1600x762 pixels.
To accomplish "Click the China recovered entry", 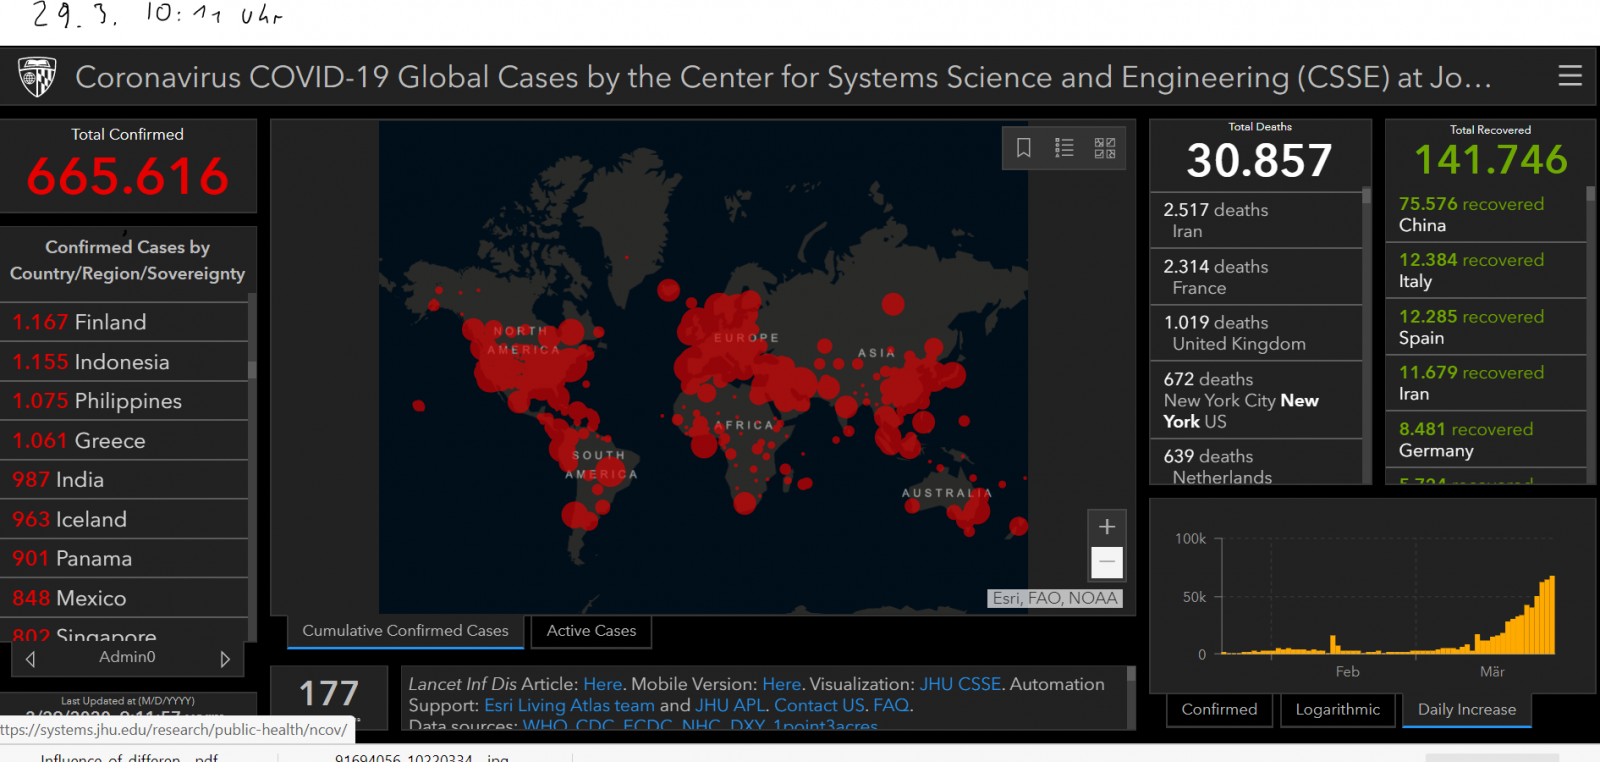I will click(1486, 214).
